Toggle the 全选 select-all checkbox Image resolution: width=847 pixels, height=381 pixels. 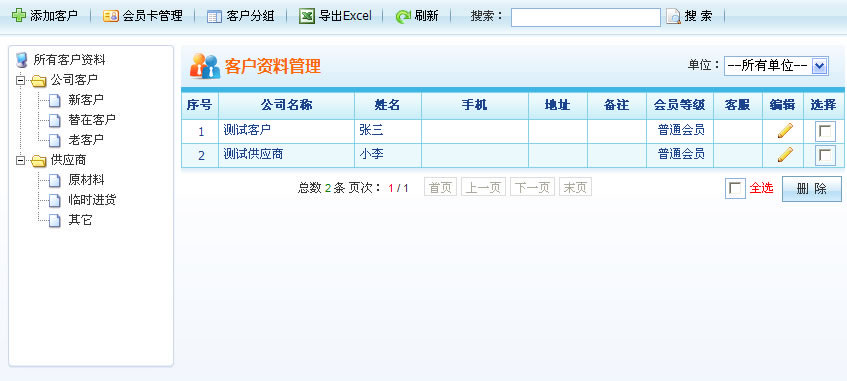pos(735,189)
